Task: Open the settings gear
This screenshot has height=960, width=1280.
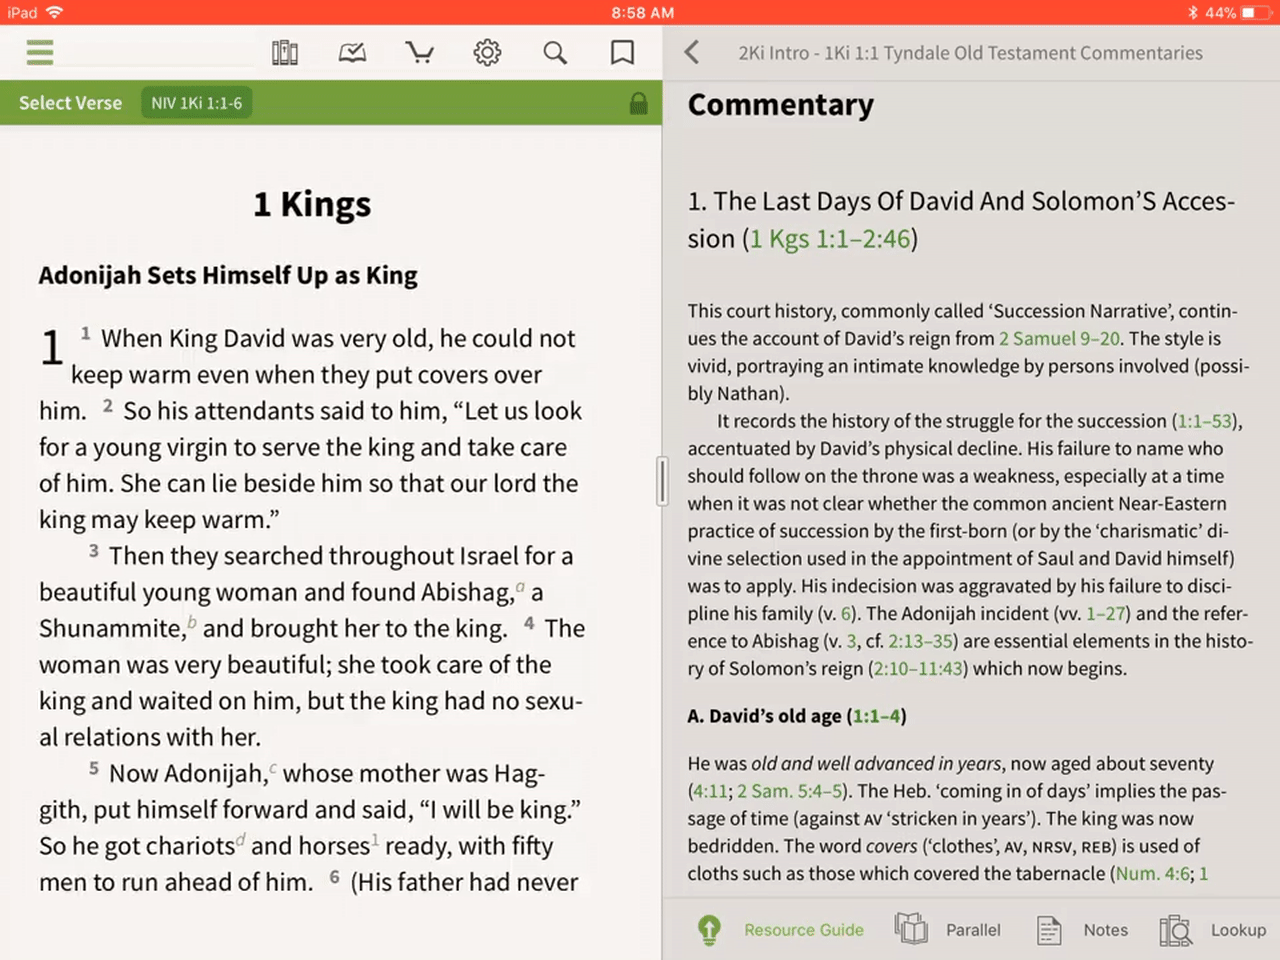Action: tap(487, 52)
